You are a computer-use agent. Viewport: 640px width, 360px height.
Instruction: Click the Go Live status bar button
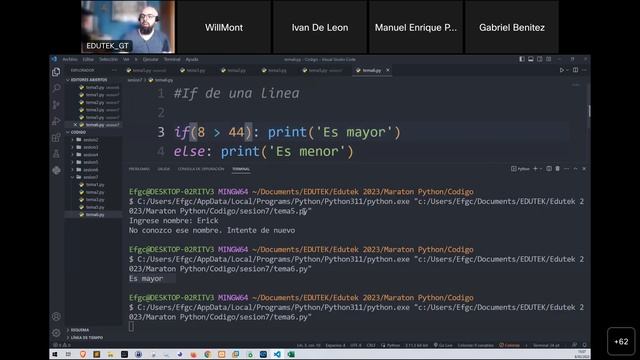443,345
